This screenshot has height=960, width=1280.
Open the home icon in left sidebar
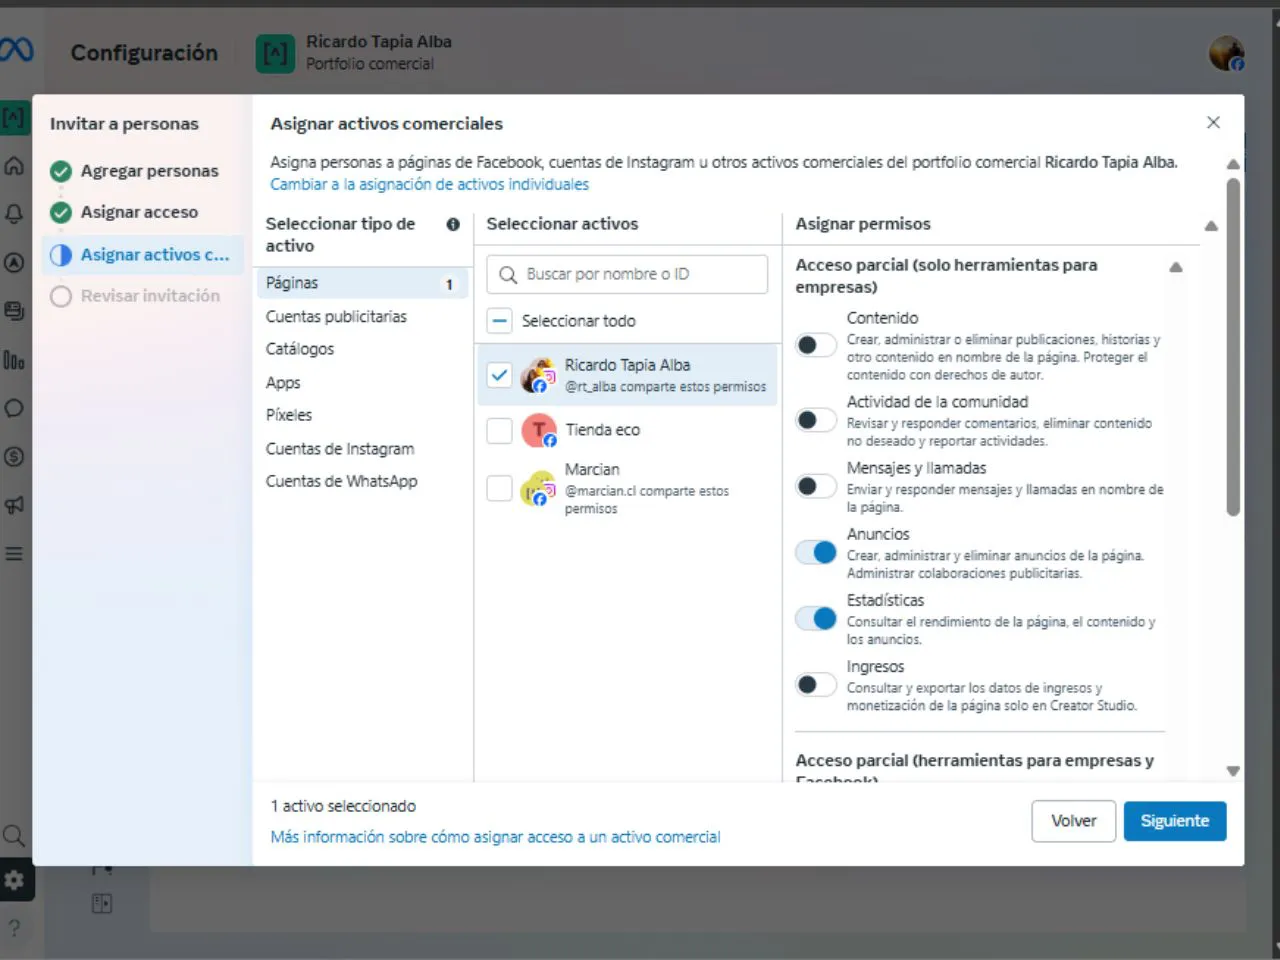(x=14, y=165)
